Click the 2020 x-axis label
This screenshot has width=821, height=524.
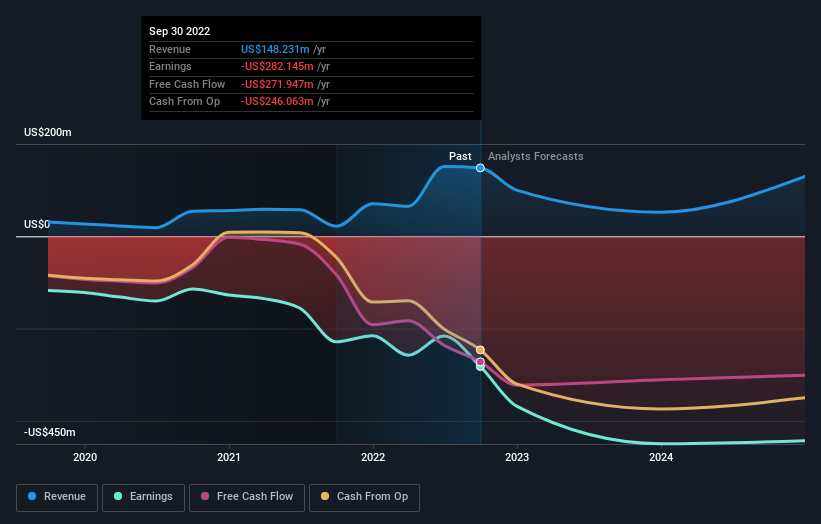point(85,457)
